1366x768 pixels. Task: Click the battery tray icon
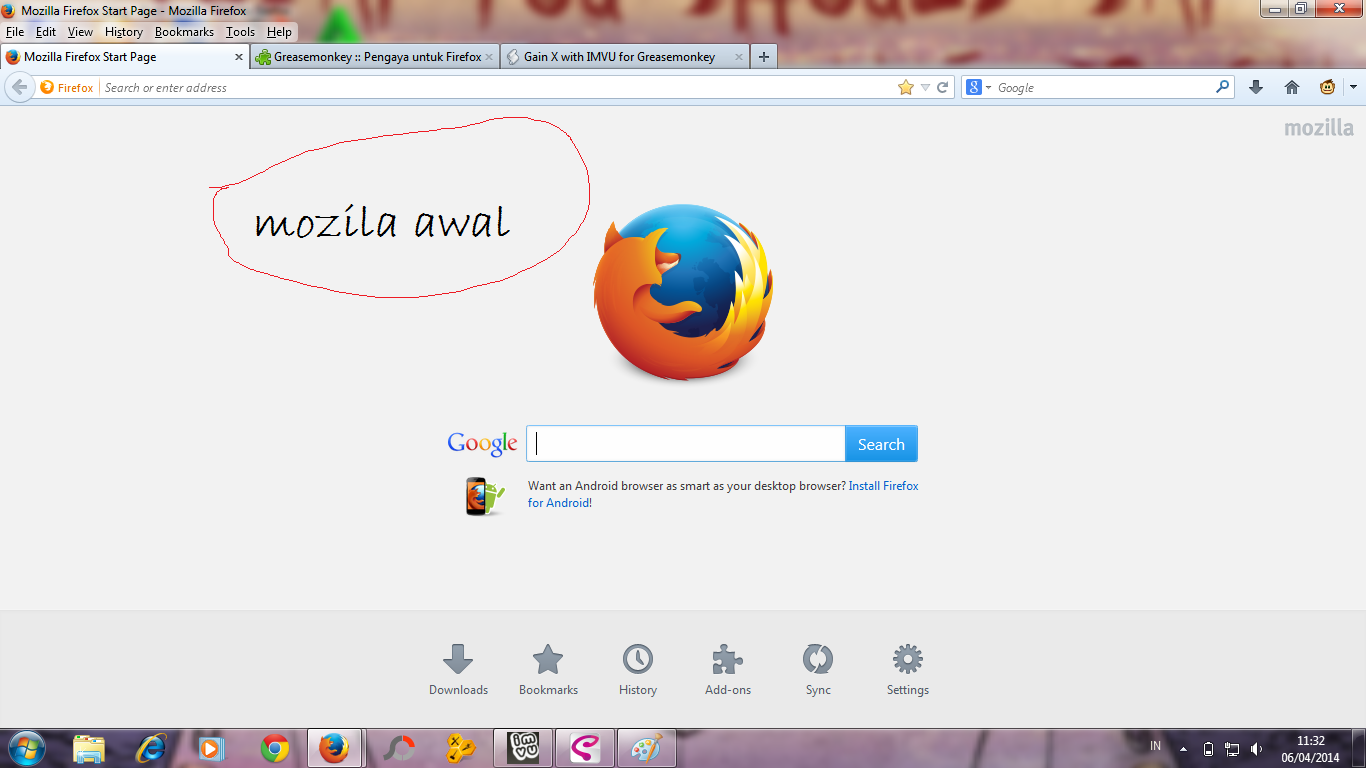coord(1208,749)
